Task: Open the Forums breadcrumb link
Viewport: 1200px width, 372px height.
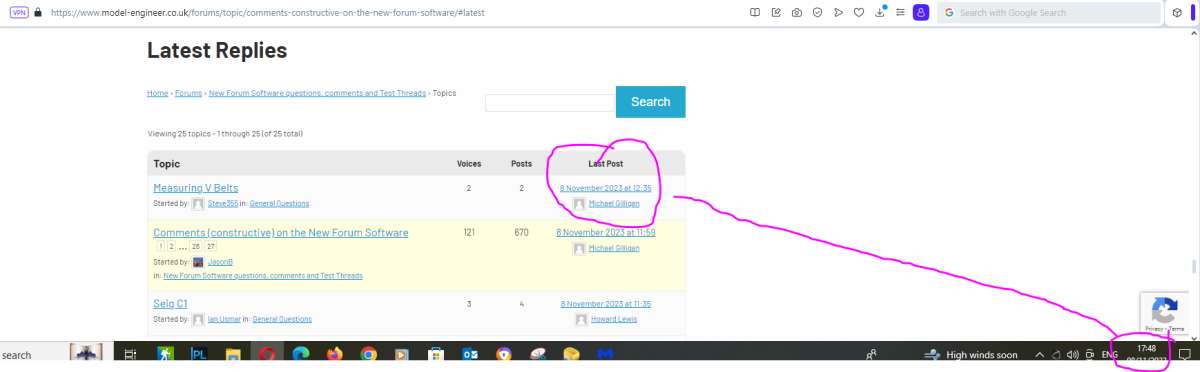Action: [188, 93]
